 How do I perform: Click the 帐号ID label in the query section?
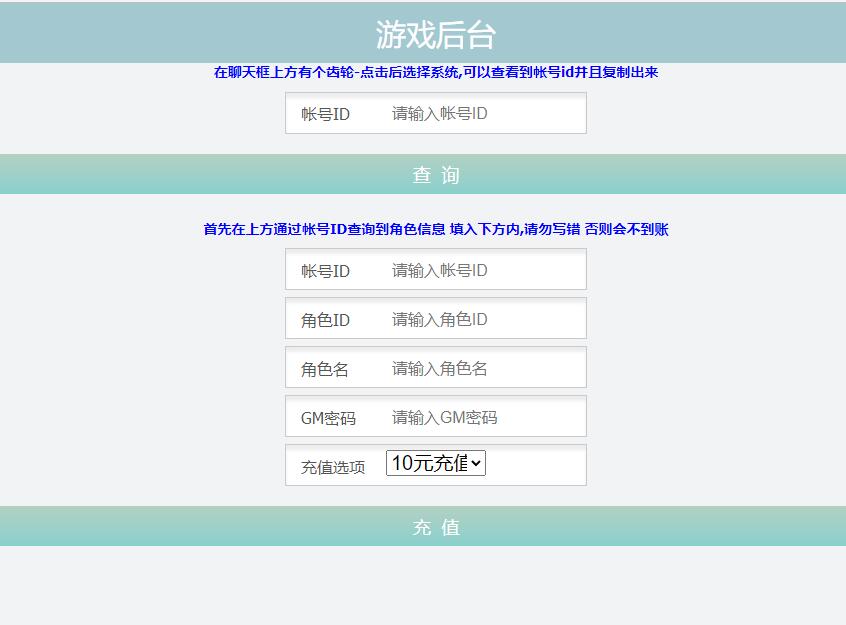(x=325, y=114)
